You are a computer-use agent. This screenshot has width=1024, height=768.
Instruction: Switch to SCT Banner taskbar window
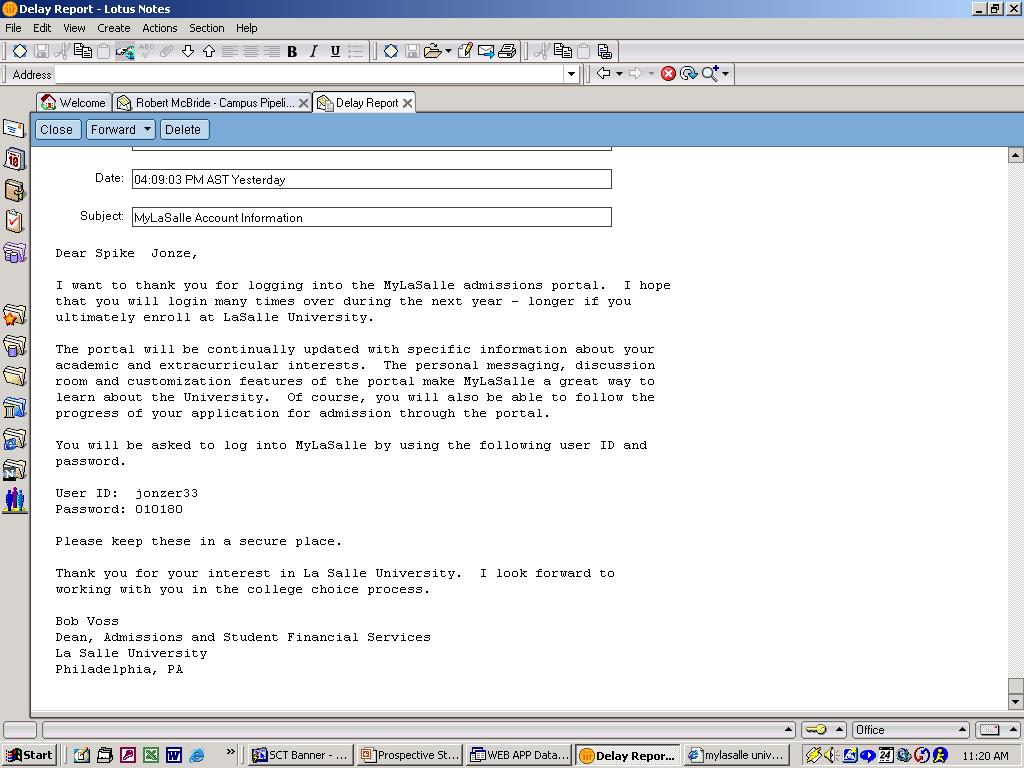coord(301,756)
